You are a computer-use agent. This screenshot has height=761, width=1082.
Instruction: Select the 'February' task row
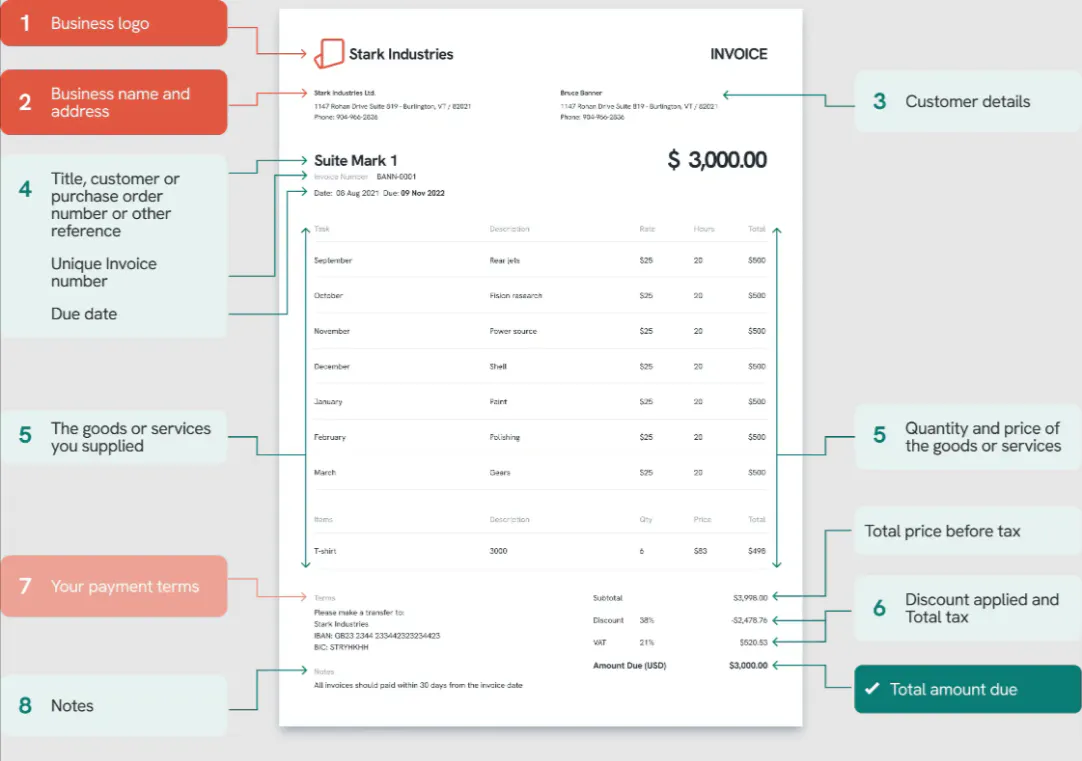(540, 437)
